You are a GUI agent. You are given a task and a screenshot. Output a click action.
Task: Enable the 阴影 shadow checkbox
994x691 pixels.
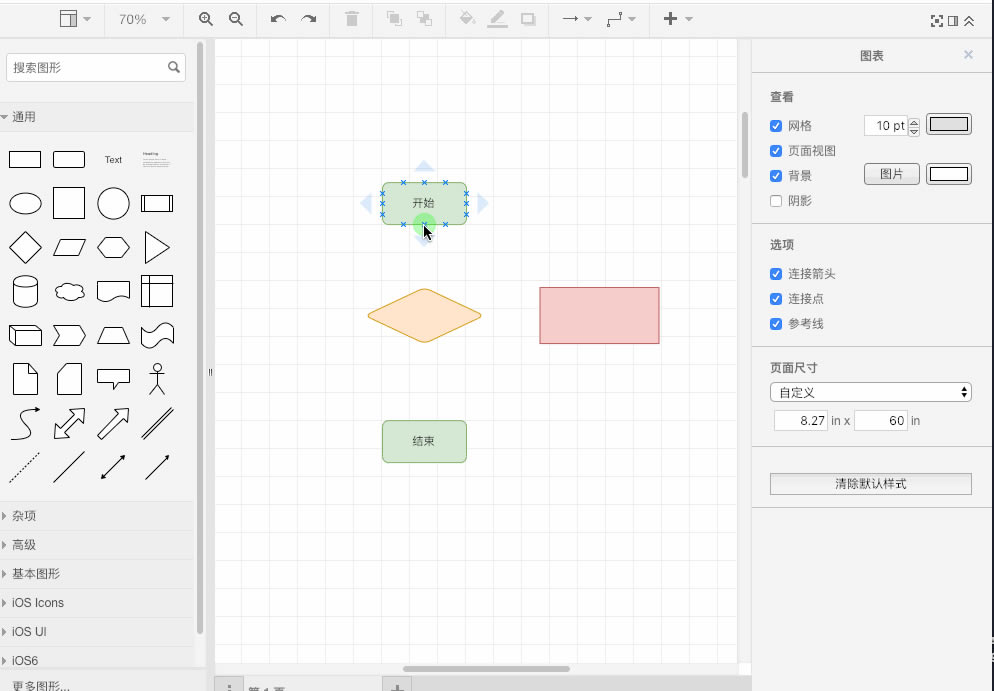[x=776, y=201]
